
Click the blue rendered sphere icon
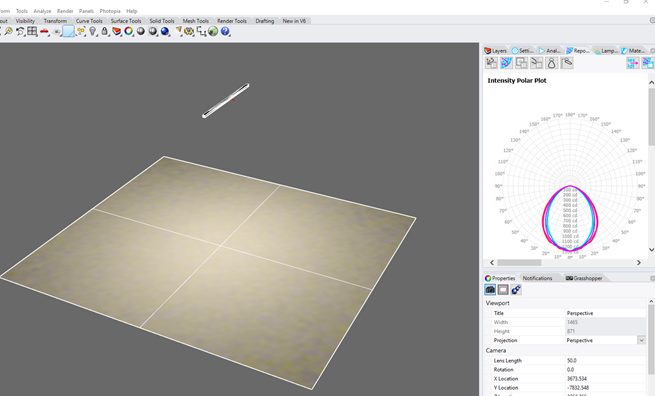coord(165,31)
